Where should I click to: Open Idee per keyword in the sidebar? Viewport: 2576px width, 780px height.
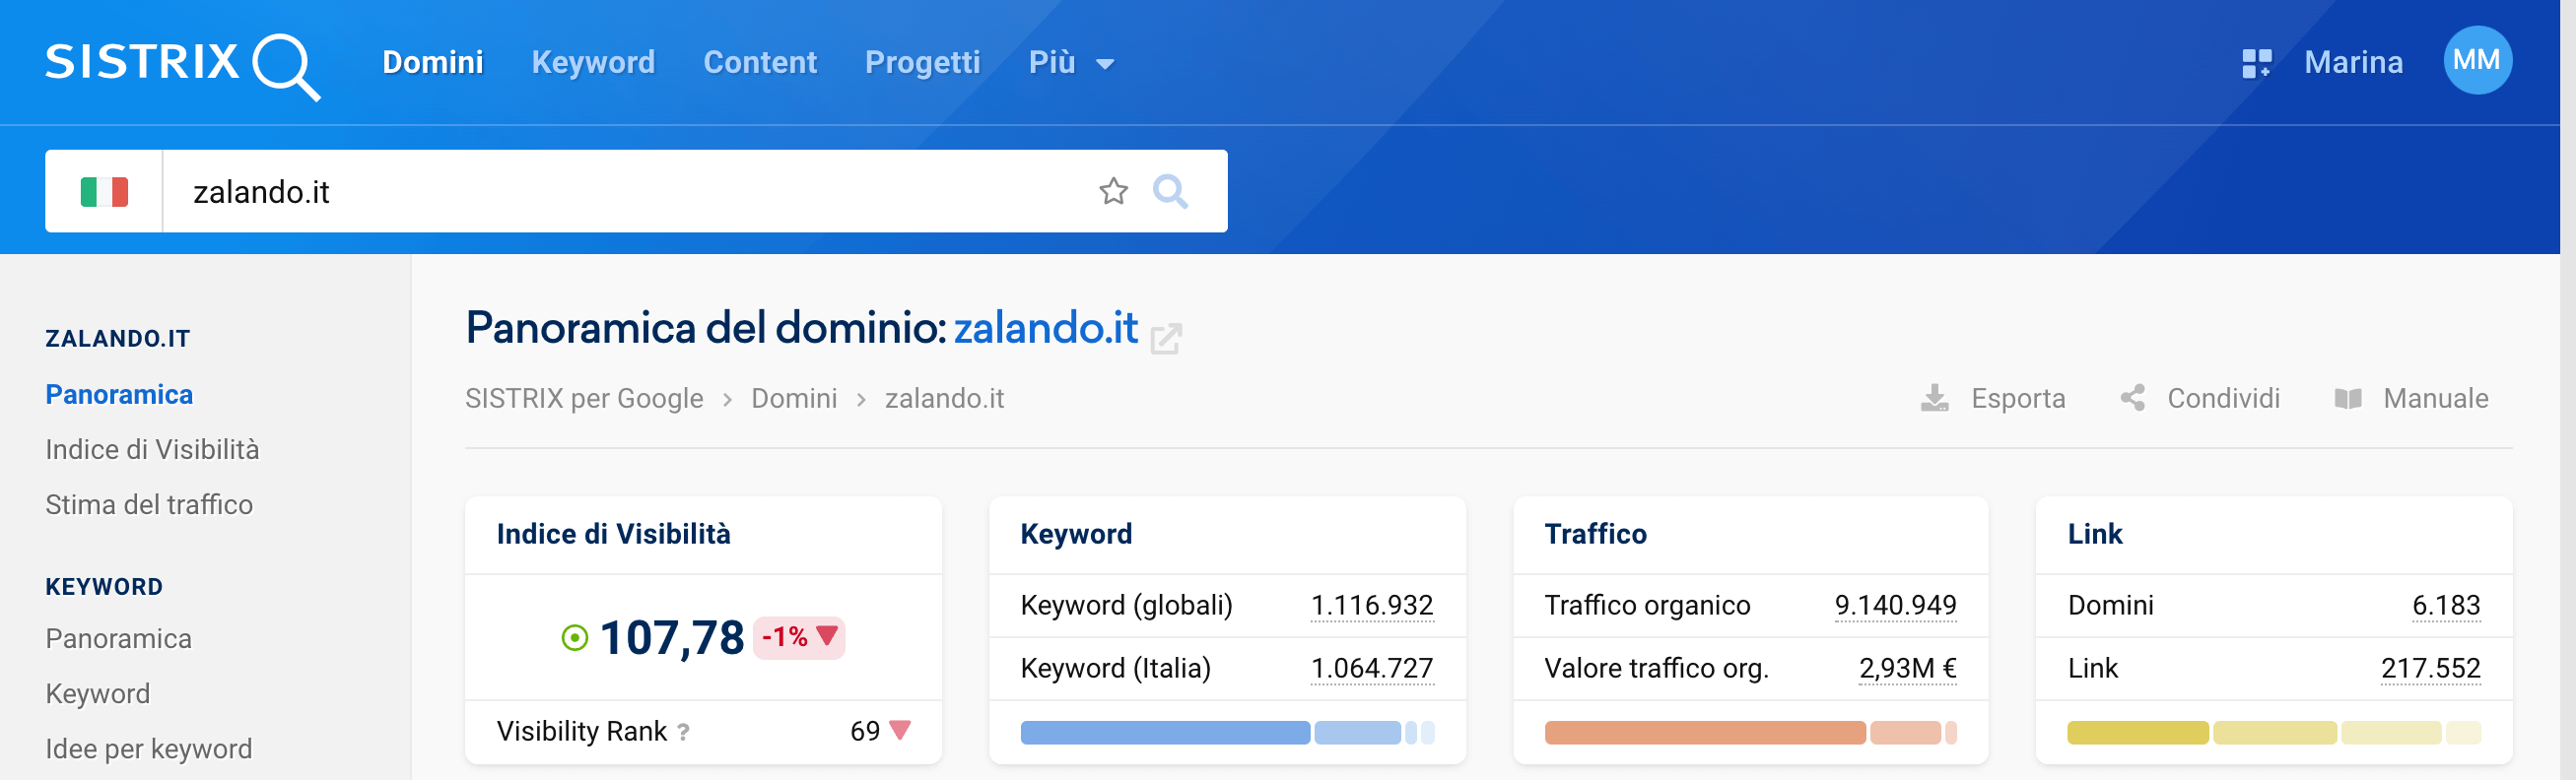pos(148,748)
